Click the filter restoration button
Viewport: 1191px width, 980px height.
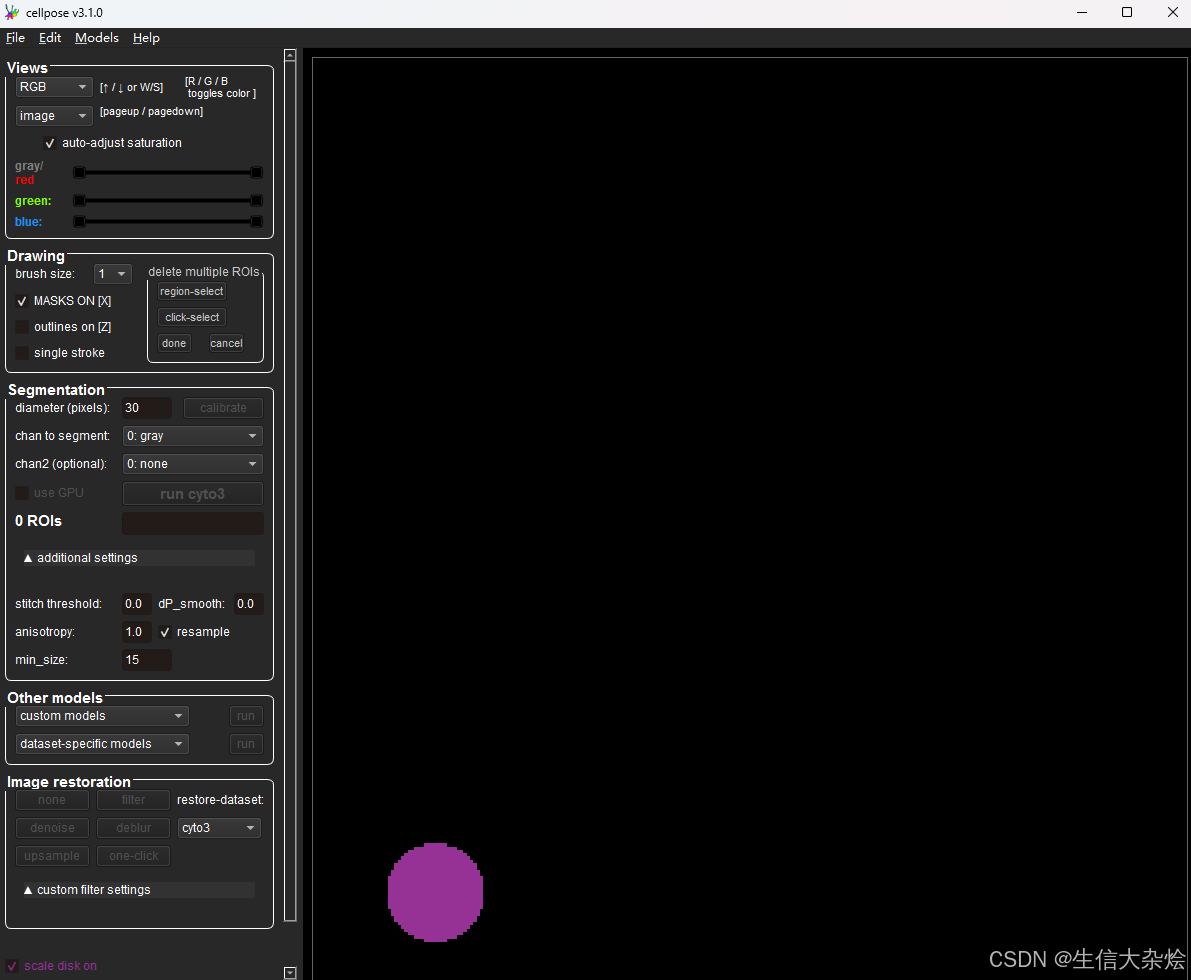134,800
